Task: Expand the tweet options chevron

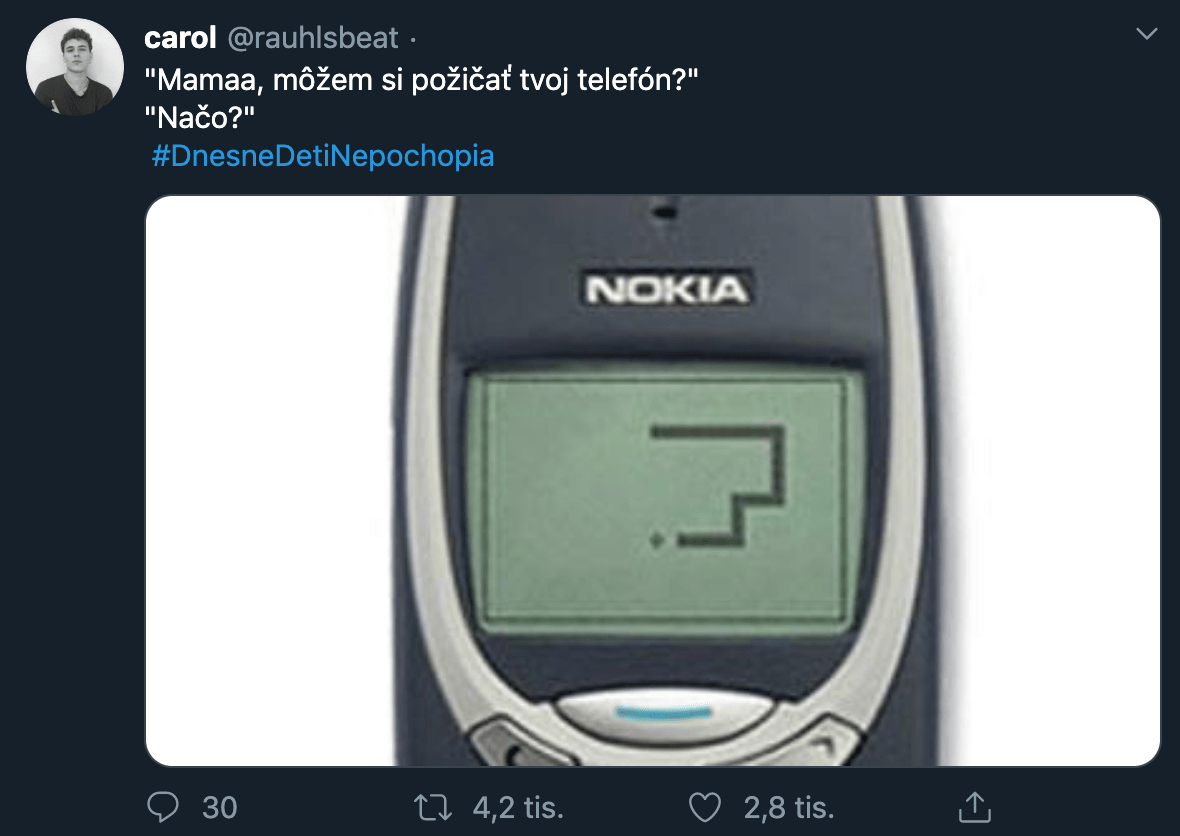Action: point(1147,36)
